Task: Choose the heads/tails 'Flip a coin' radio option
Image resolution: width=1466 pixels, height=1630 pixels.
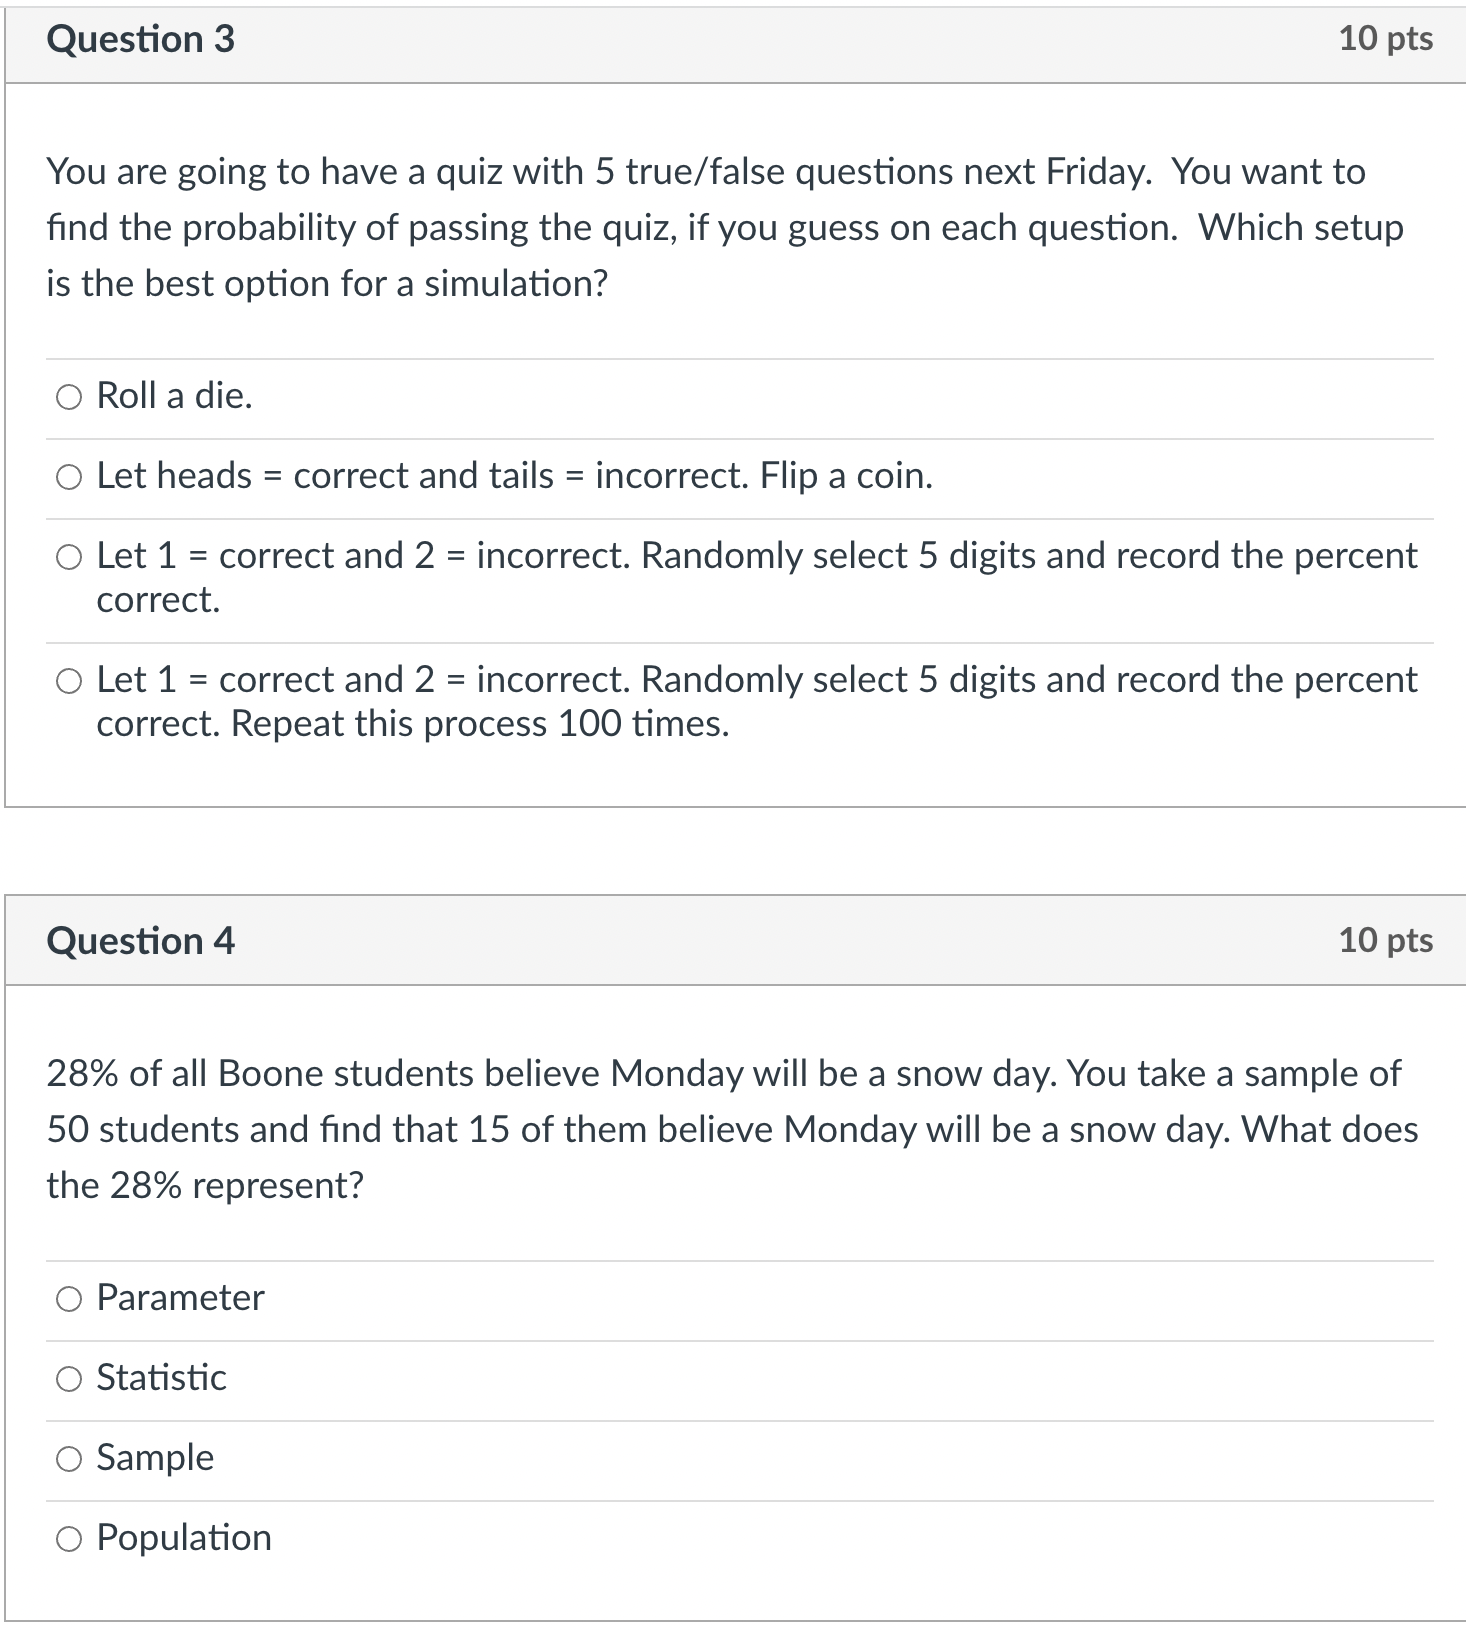Action: click(x=69, y=478)
